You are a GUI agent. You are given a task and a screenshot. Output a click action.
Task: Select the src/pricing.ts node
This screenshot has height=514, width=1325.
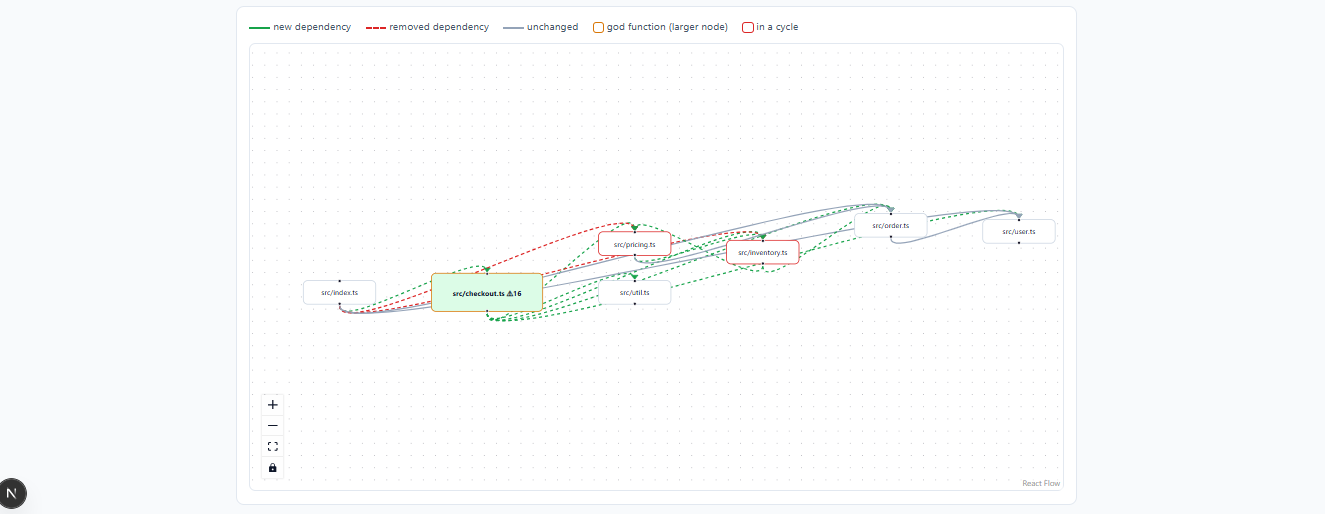635,244
